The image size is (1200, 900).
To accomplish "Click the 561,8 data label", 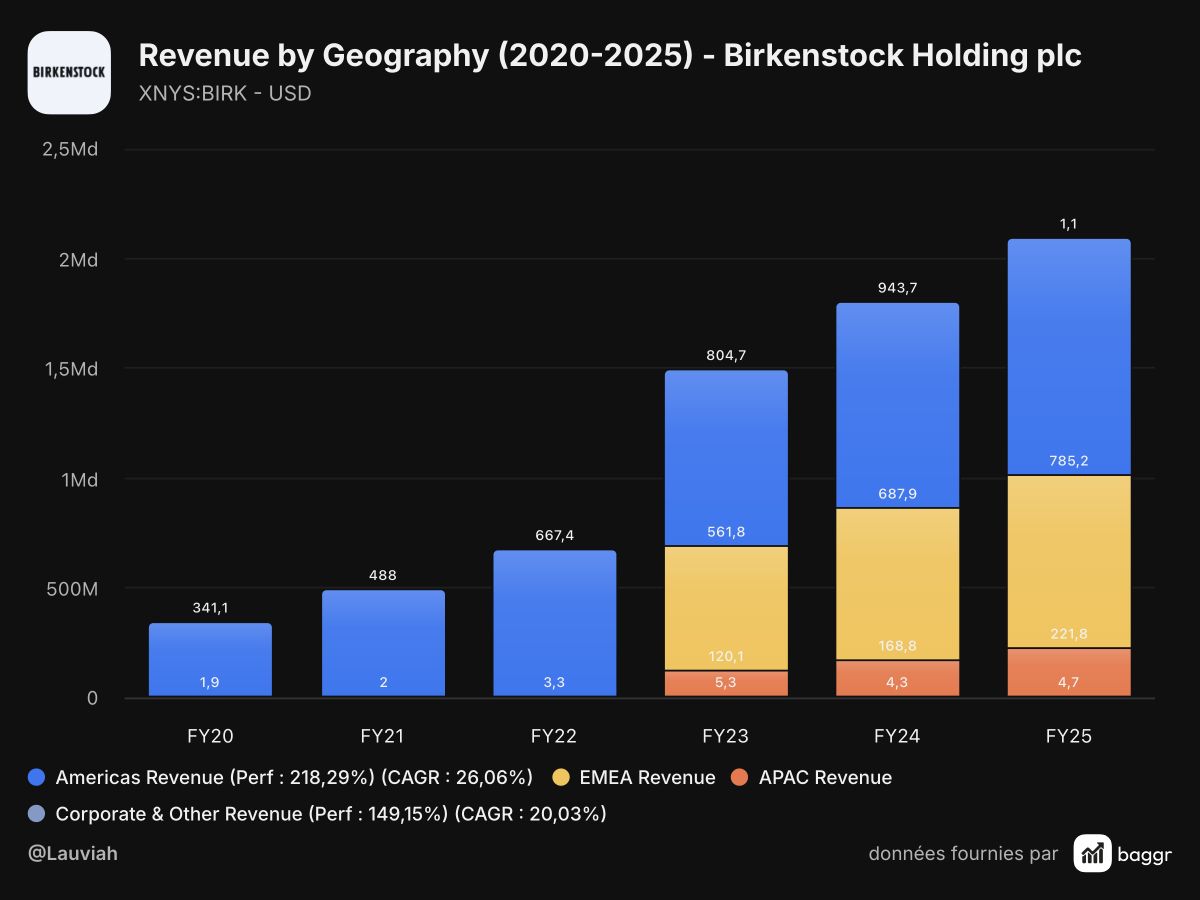I will coord(727,532).
